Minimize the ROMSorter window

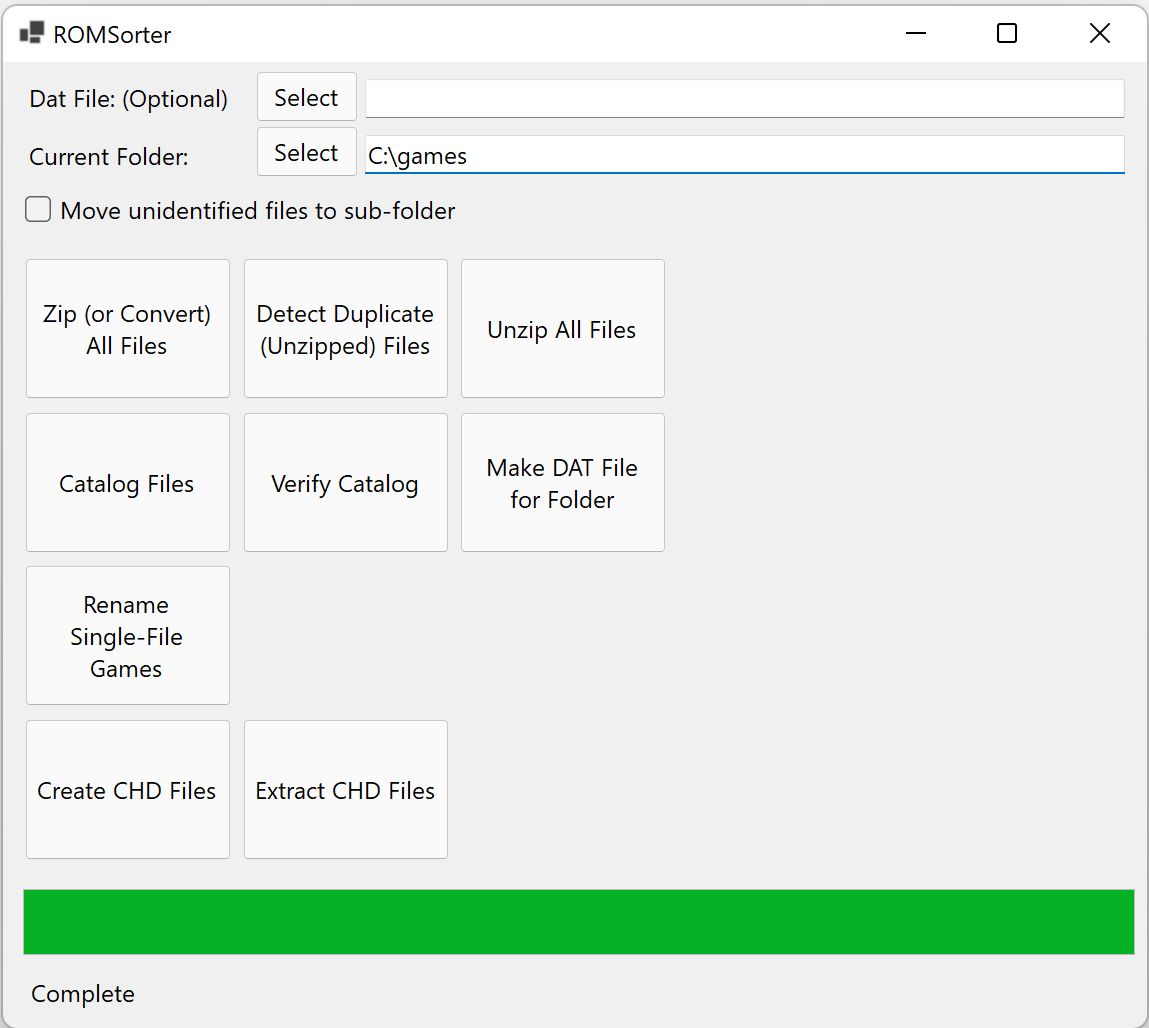(915, 33)
